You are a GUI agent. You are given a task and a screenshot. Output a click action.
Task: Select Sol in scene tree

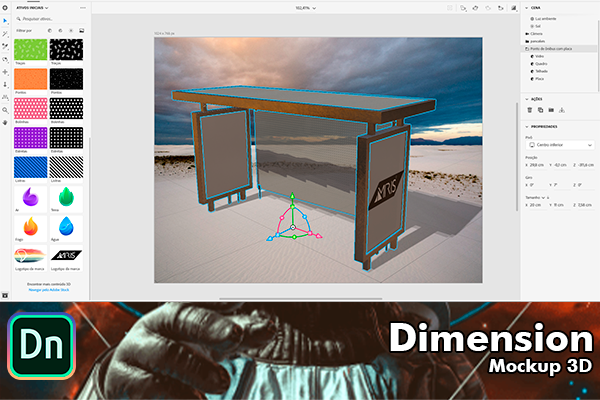[536, 26]
